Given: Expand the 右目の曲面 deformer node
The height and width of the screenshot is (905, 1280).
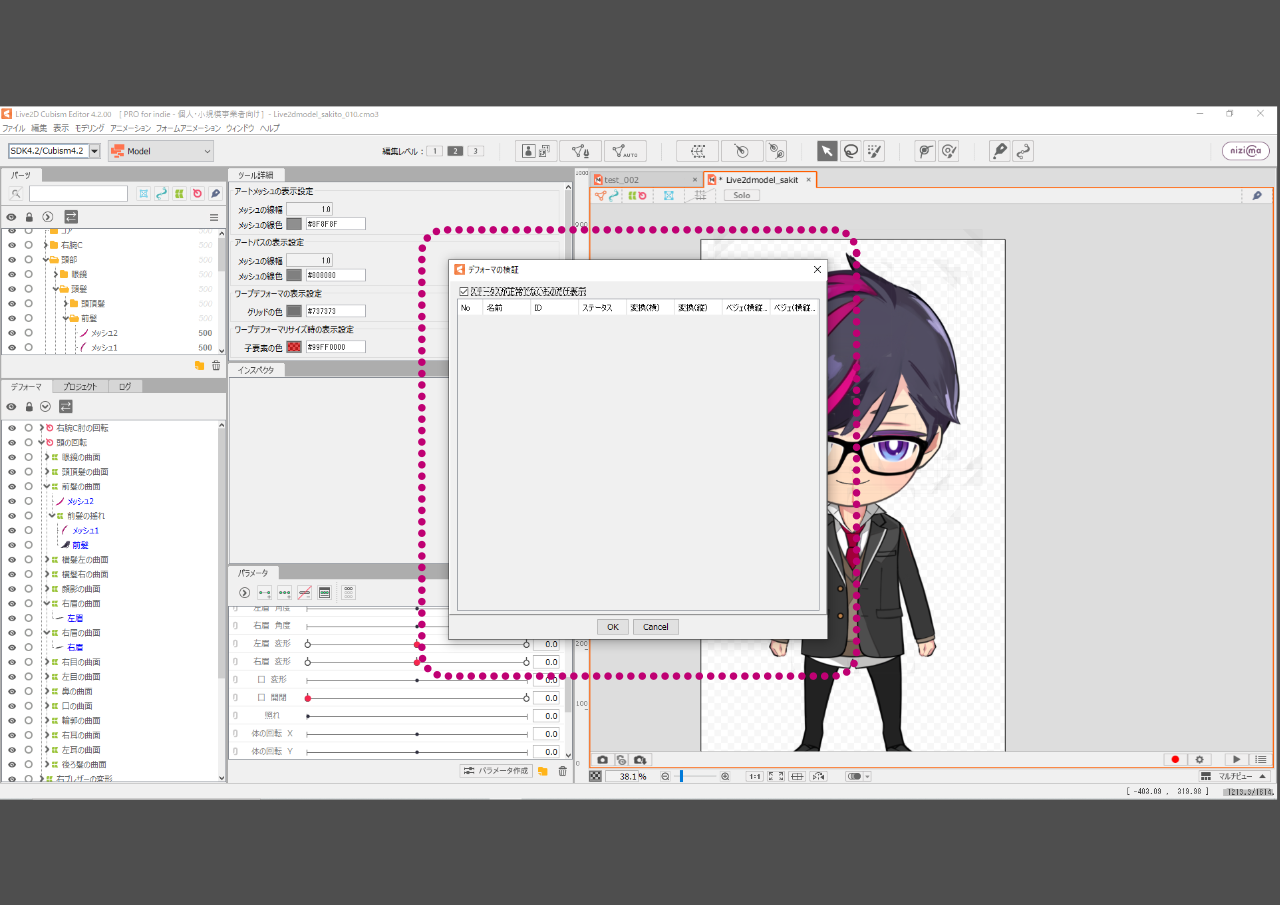Looking at the screenshot, I should (x=47, y=662).
